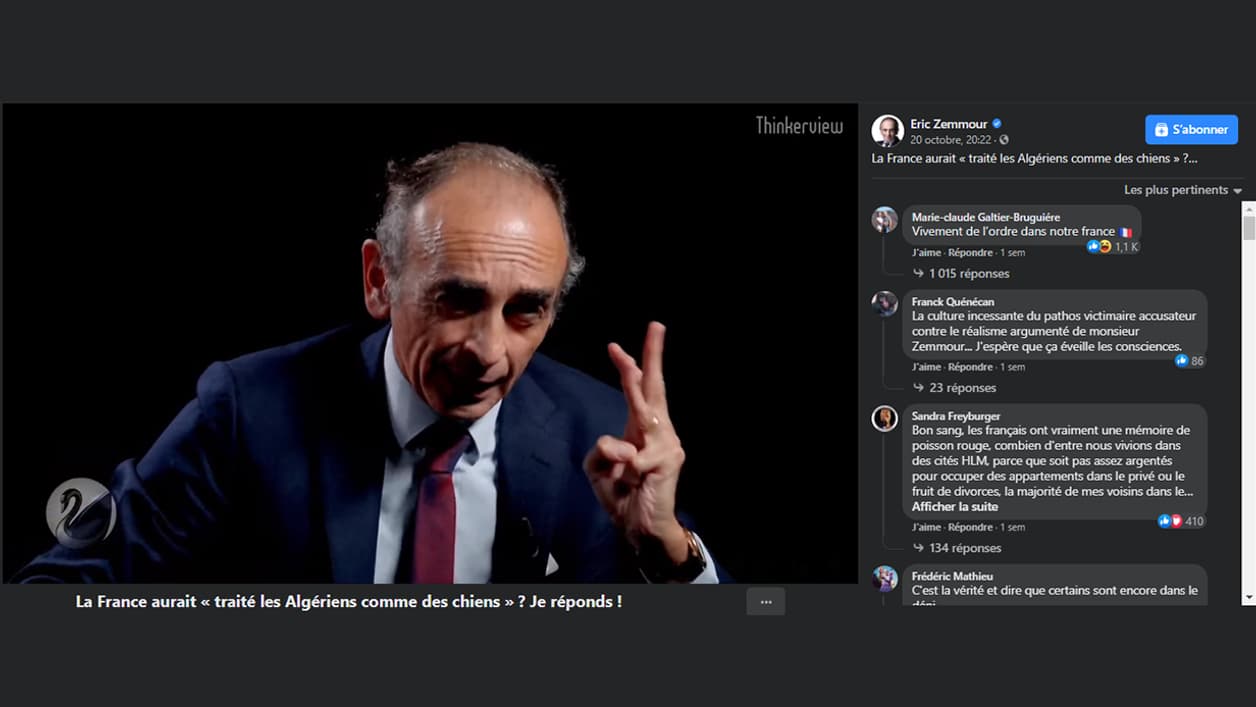Reply to Franck Quénécan's comment
The image size is (1256, 707).
970,367
